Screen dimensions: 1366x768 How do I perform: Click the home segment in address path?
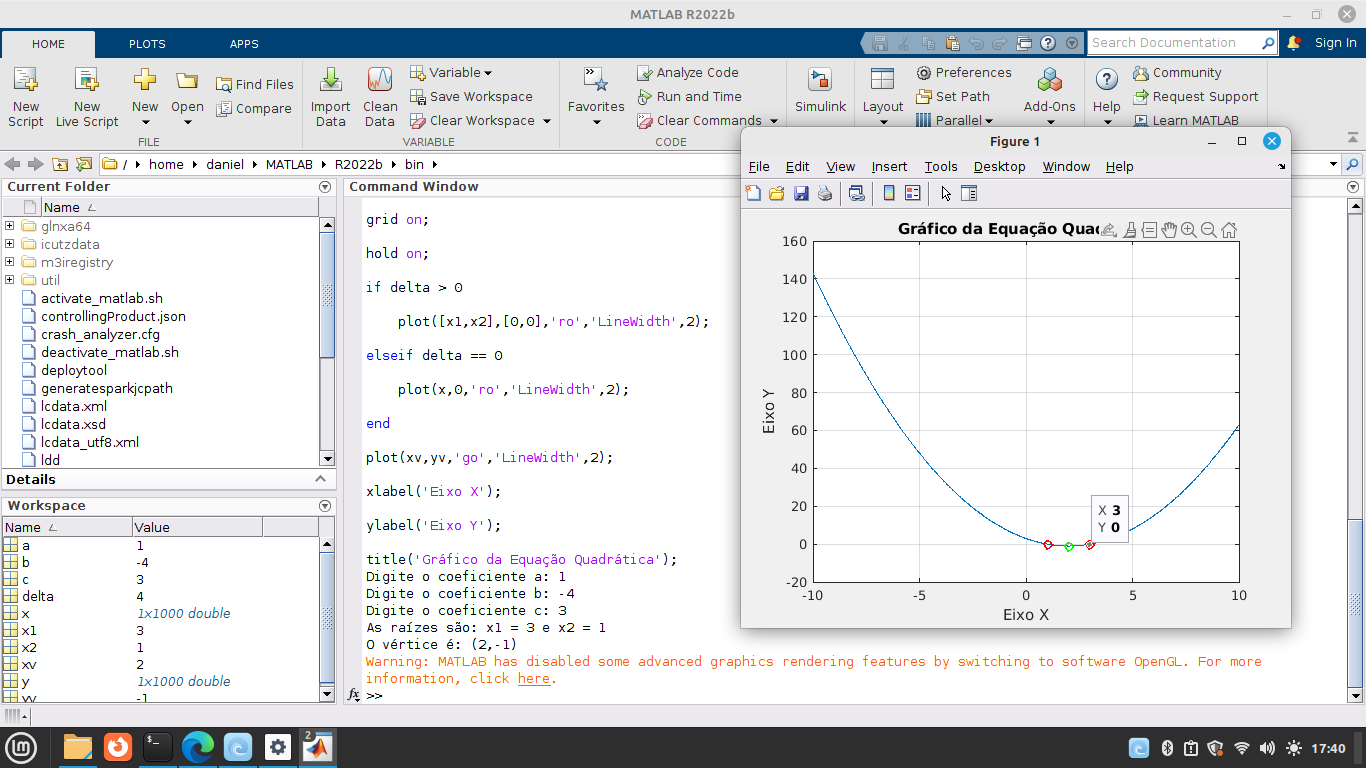[166, 165]
